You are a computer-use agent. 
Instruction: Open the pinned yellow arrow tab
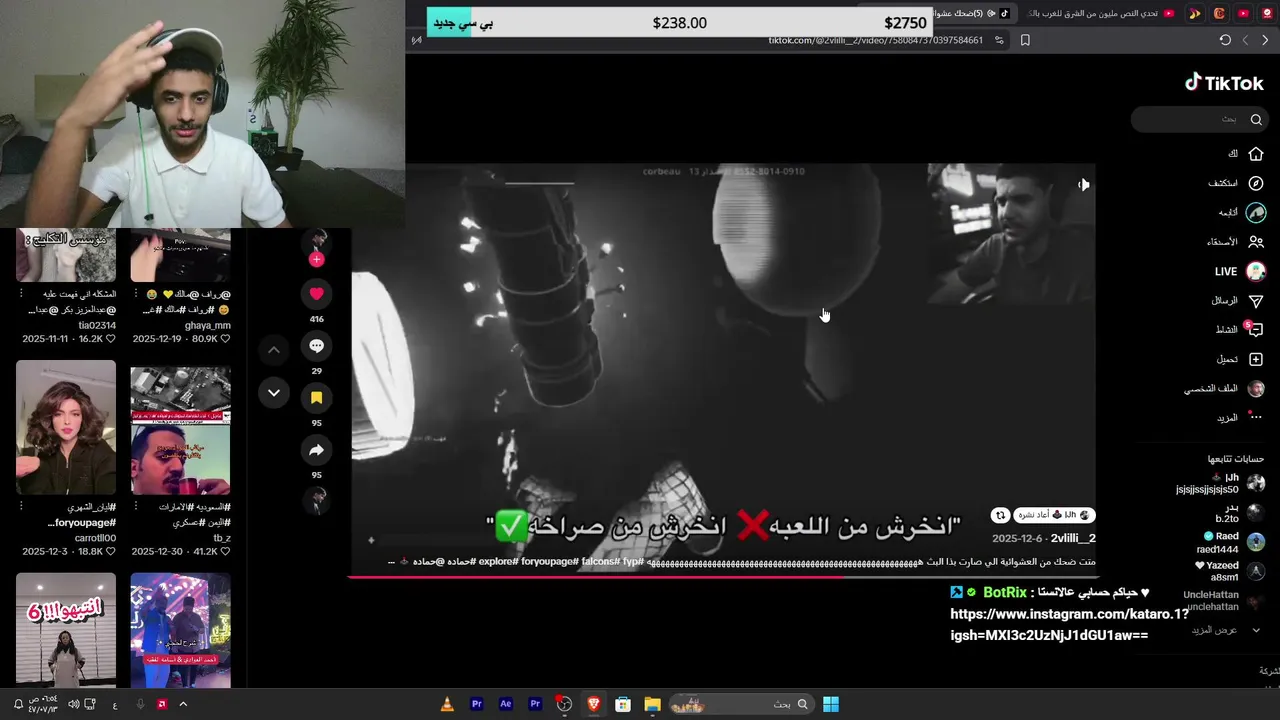(x=1194, y=13)
